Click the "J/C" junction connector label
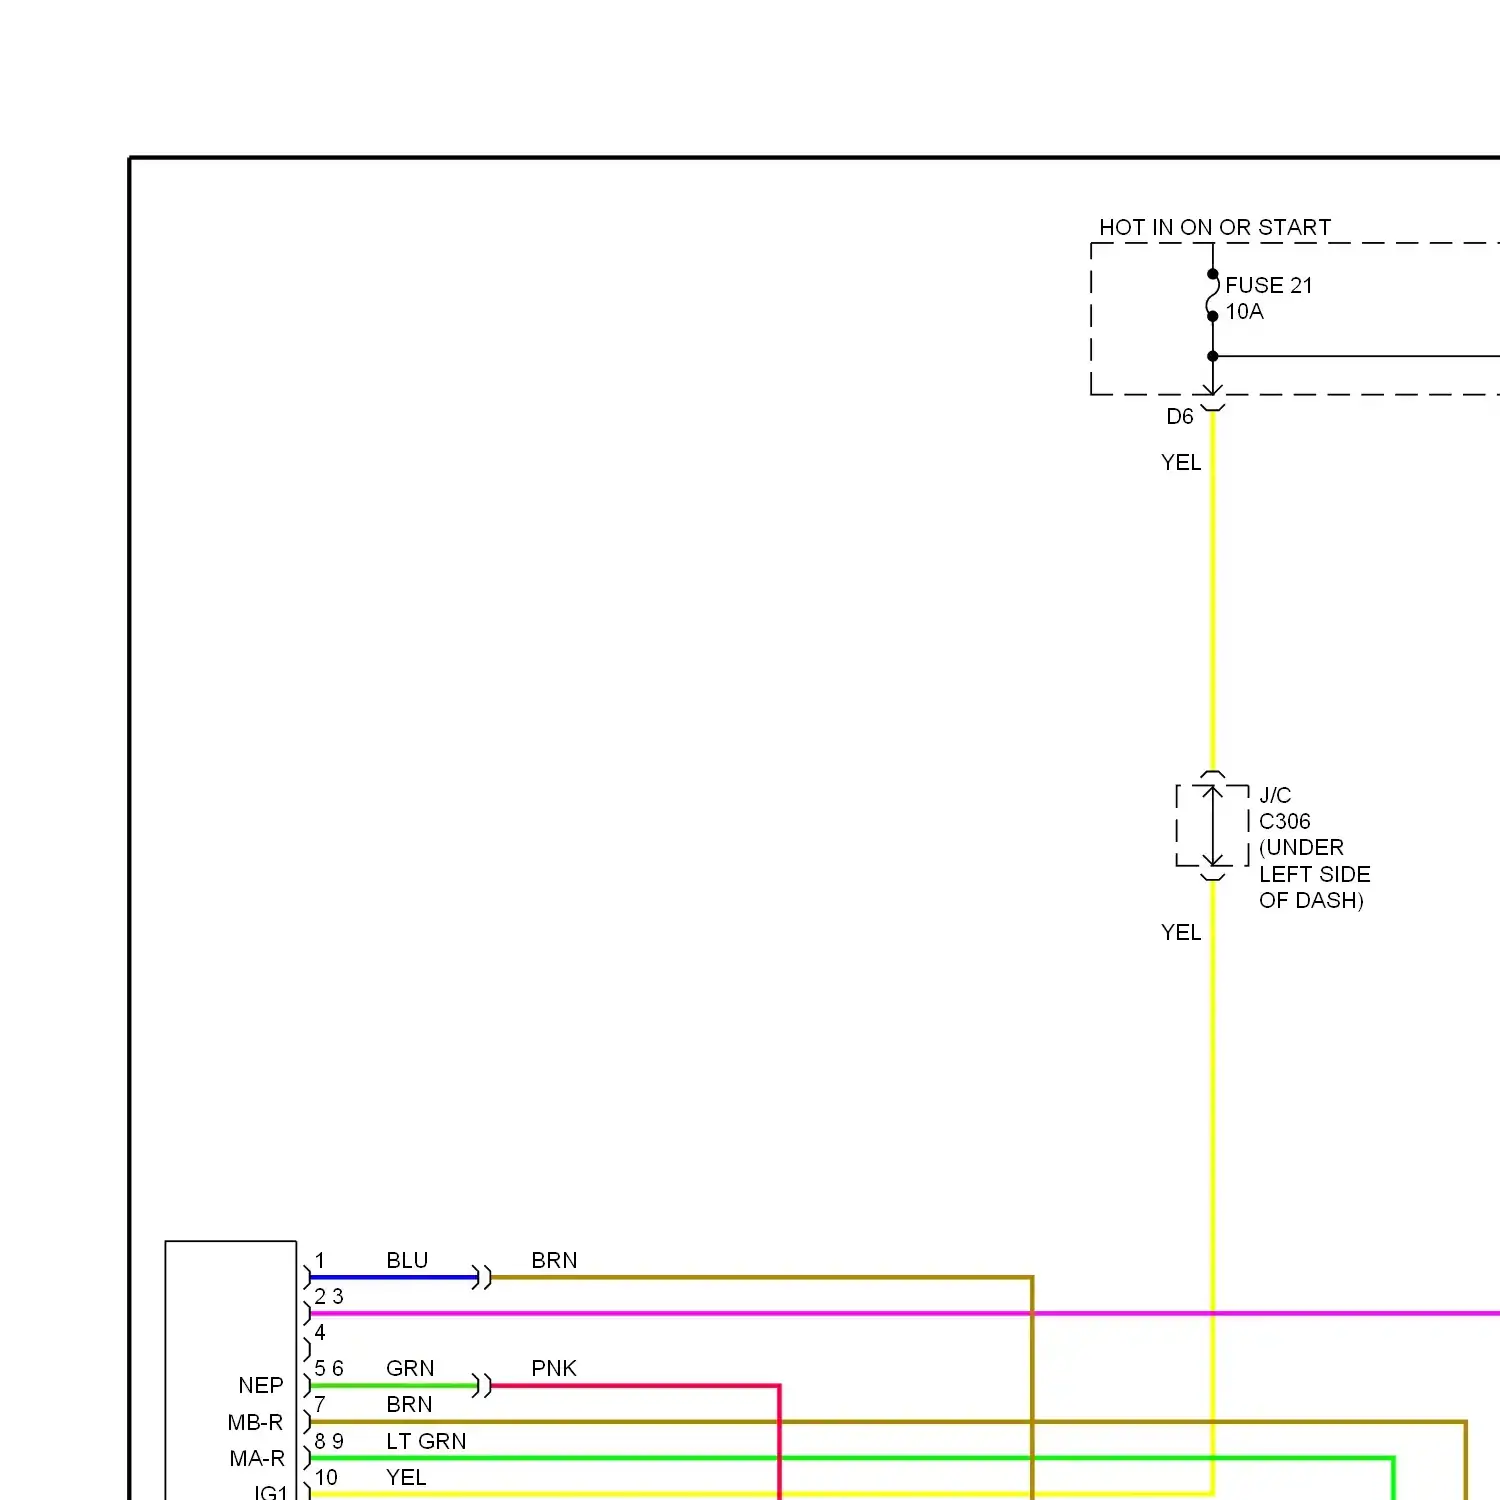The width and height of the screenshot is (1500, 1500). 1275,796
